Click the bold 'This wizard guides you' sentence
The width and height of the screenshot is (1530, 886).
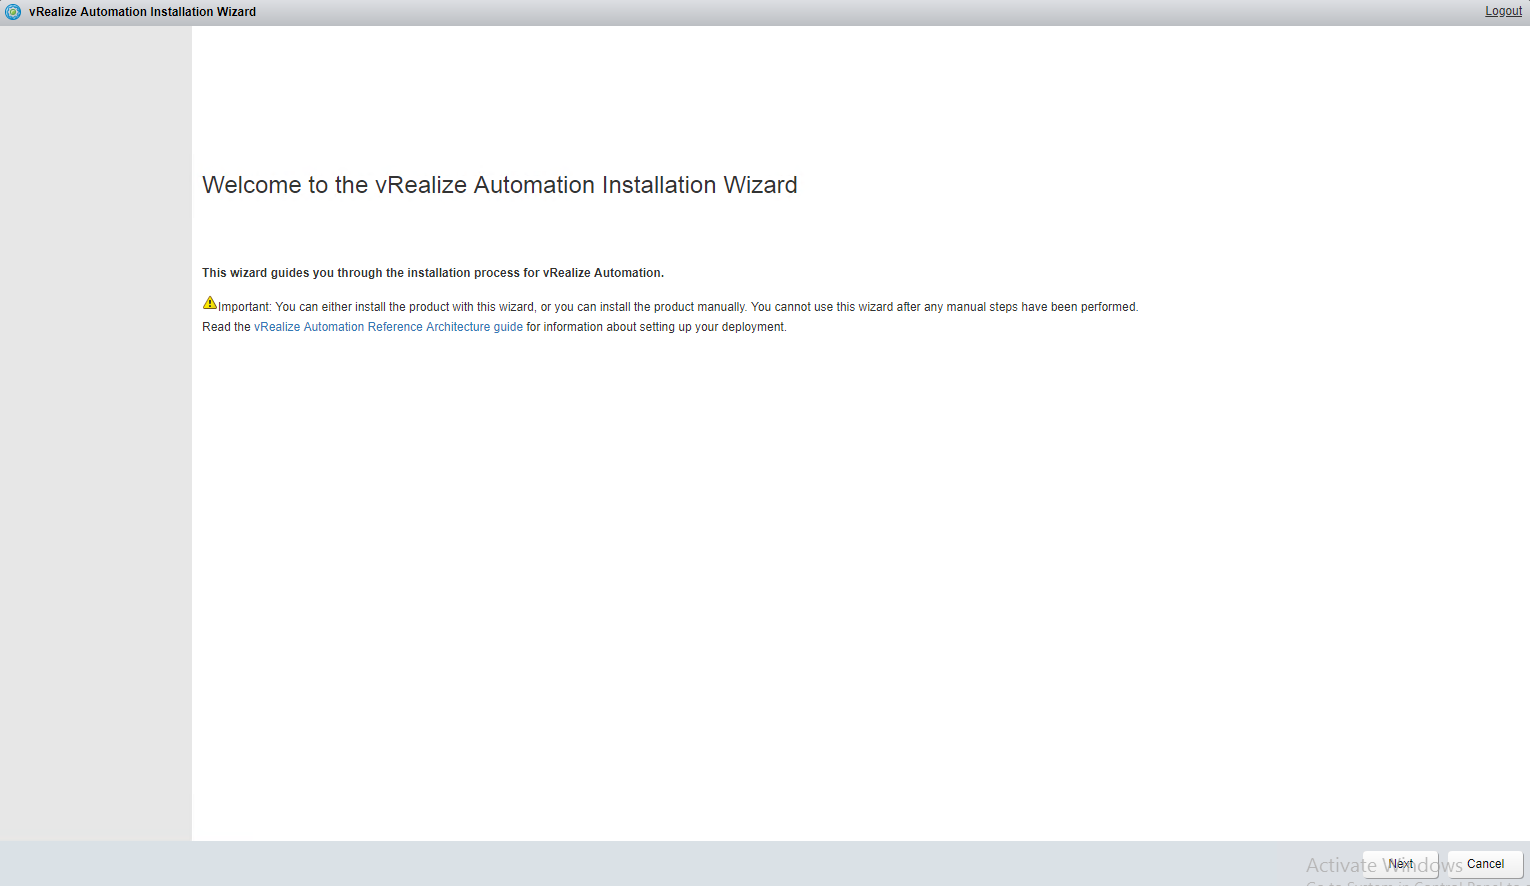(432, 273)
